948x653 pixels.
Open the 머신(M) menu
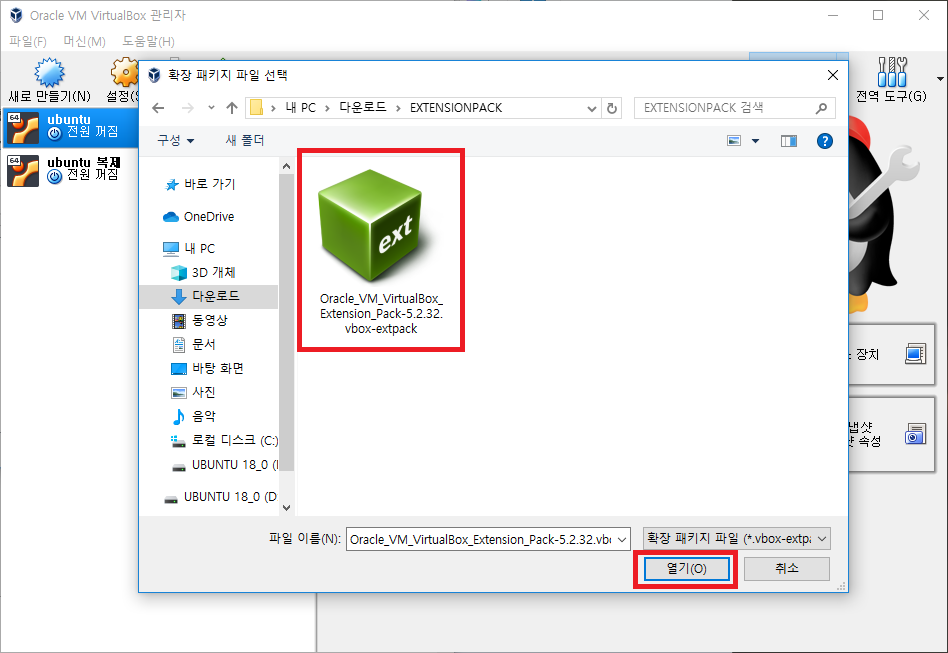pos(85,41)
